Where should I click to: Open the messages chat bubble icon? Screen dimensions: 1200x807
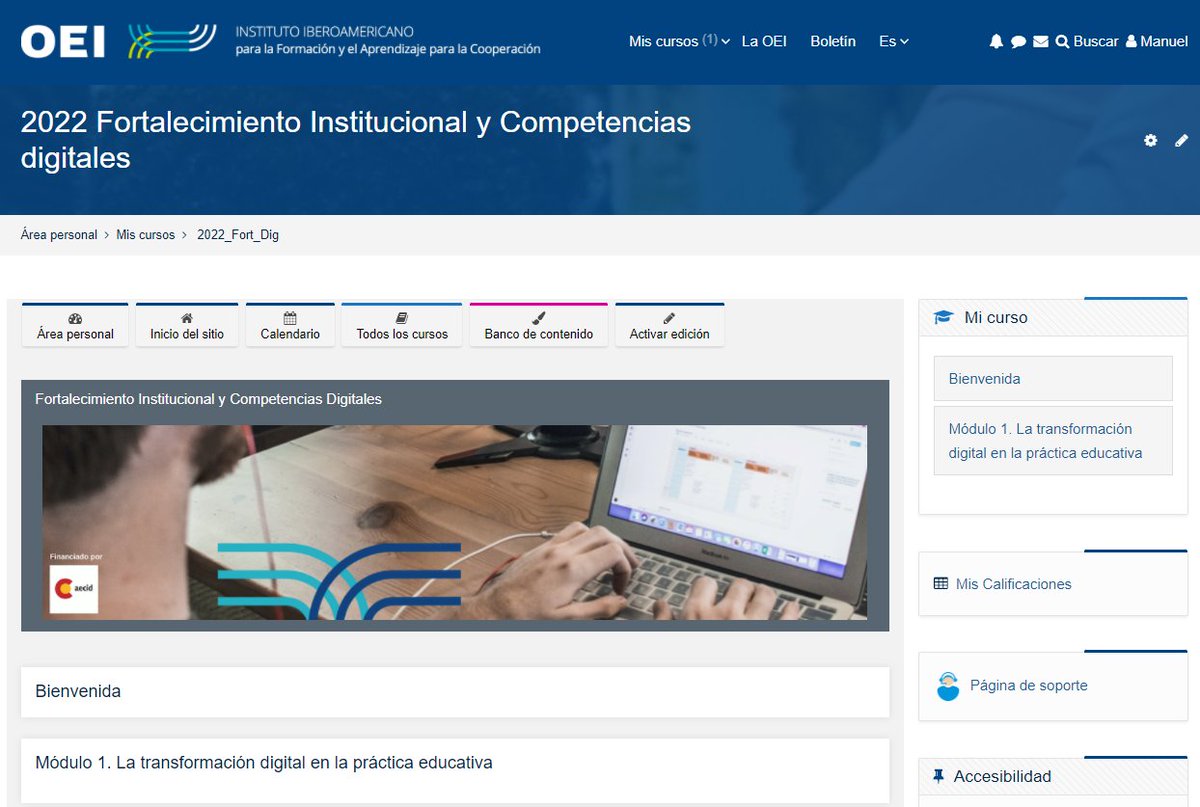point(1018,41)
